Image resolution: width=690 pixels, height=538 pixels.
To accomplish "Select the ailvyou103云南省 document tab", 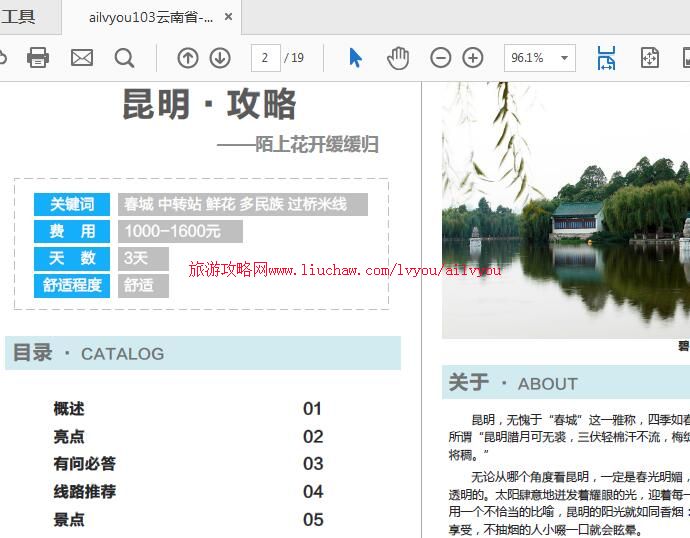I will 150,17.
